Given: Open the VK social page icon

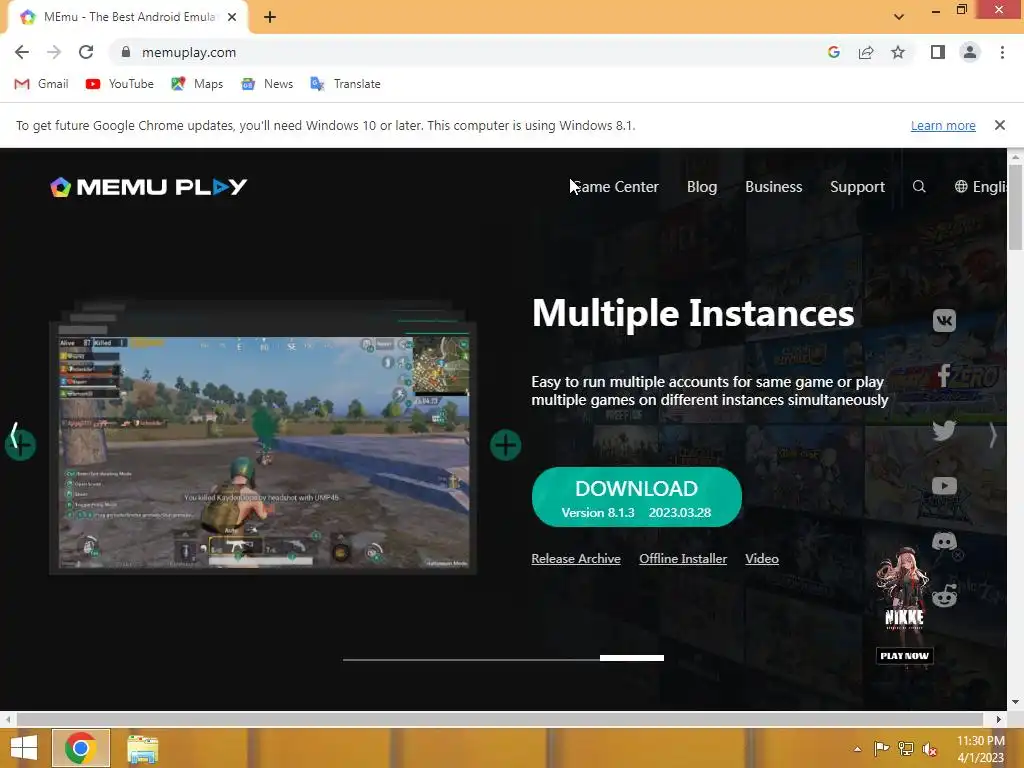Looking at the screenshot, I should [x=944, y=321].
